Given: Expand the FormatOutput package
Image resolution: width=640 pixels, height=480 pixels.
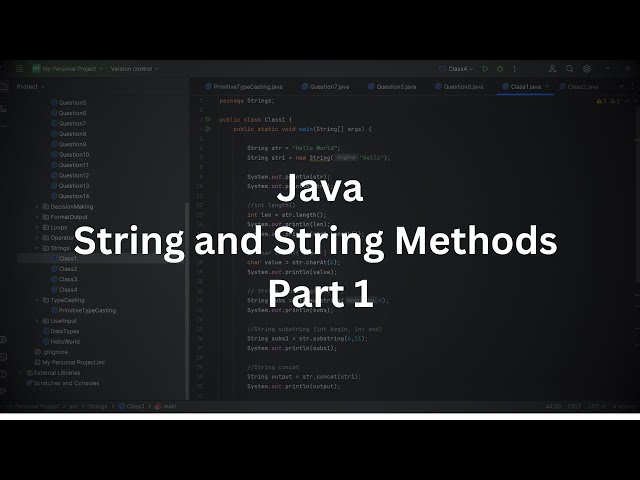Looking at the screenshot, I should click(x=37, y=217).
